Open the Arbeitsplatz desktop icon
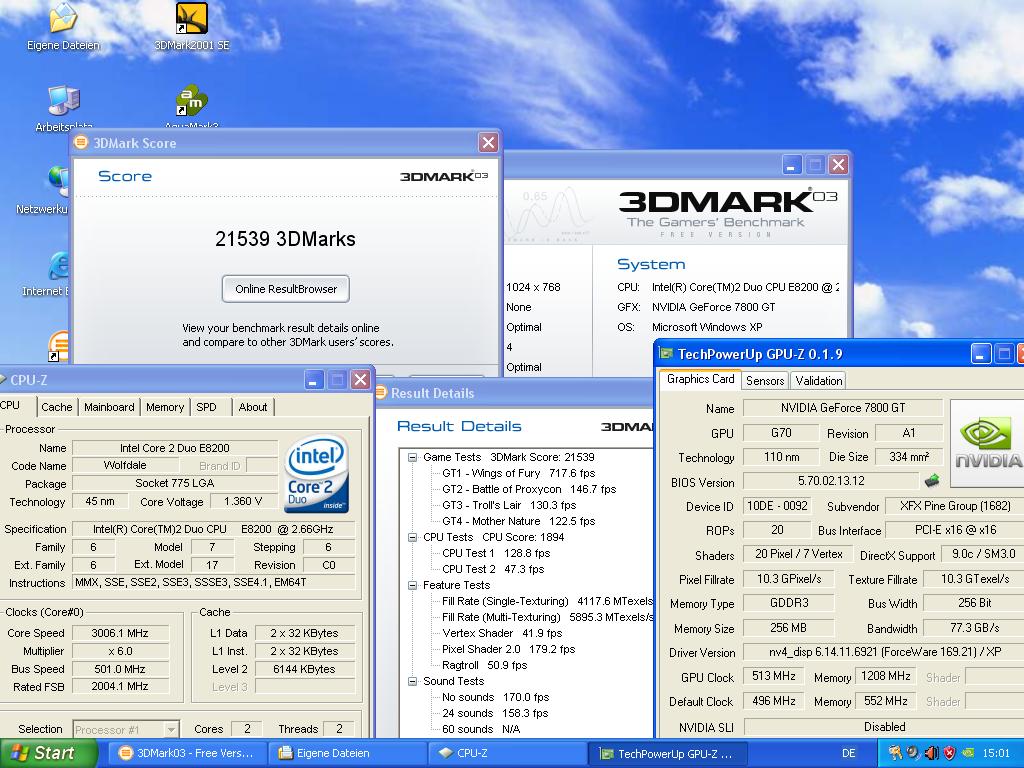This screenshot has height=768, width=1024. (x=64, y=101)
